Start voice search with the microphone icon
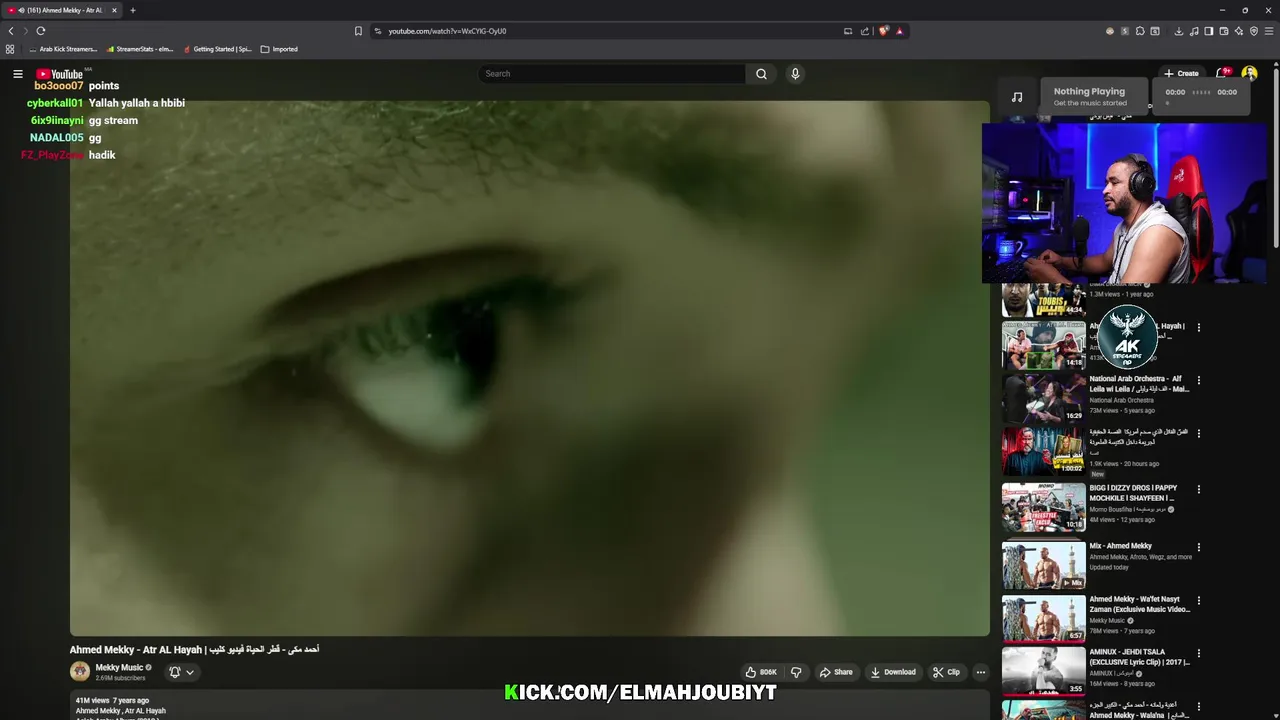This screenshot has width=1280, height=720. (x=795, y=74)
